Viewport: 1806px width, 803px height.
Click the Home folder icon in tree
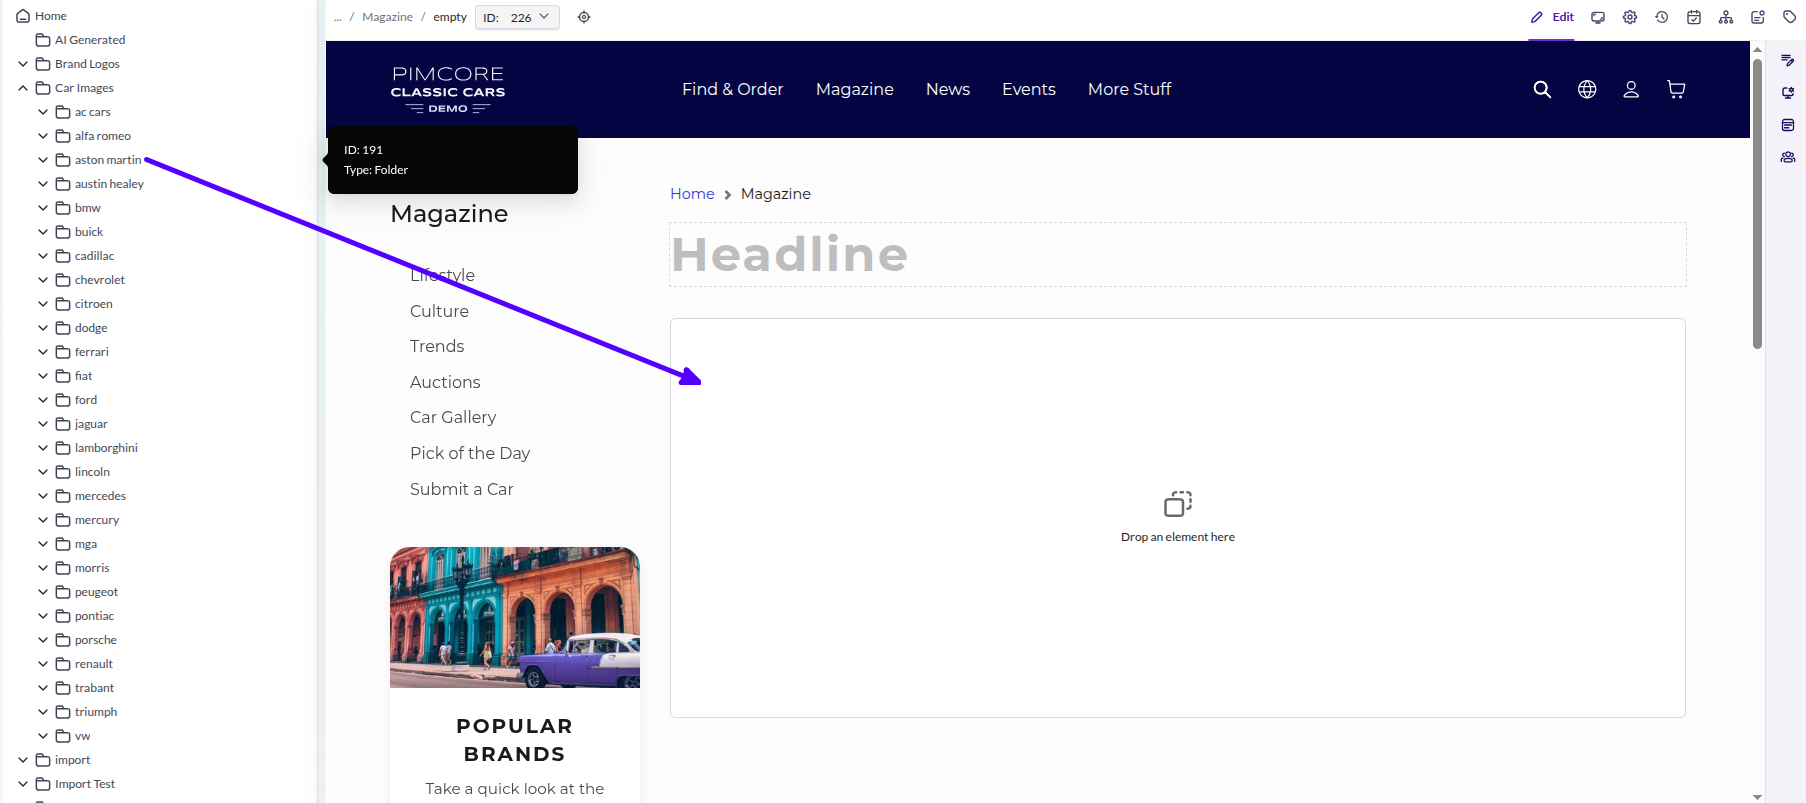point(23,16)
